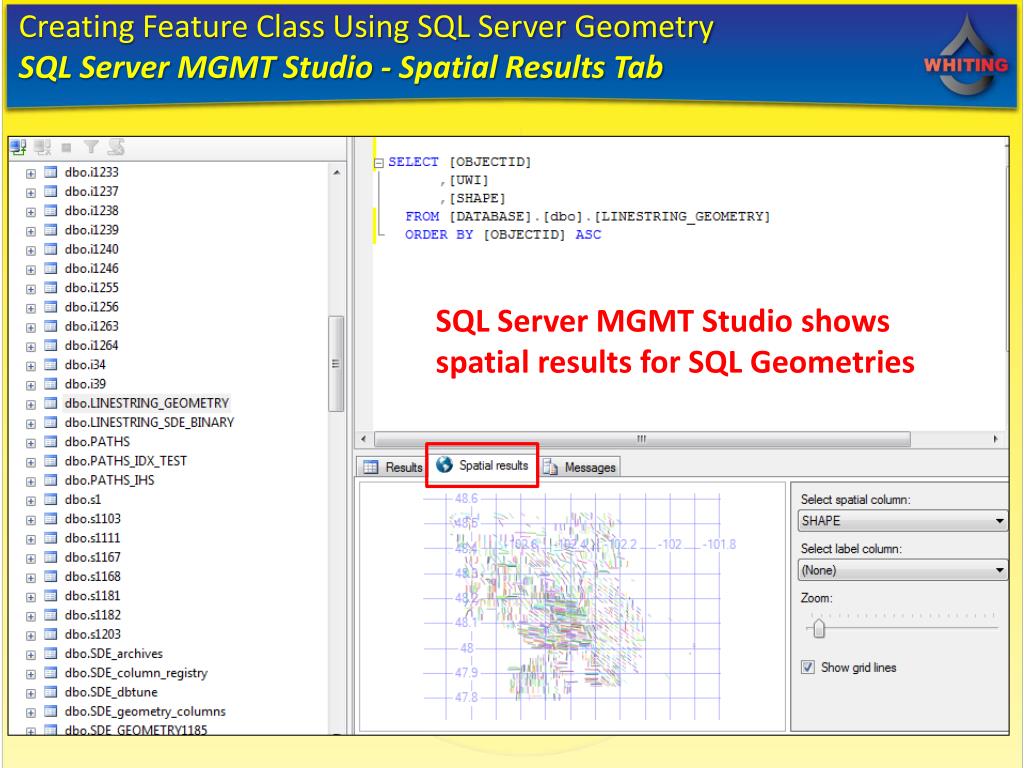The width and height of the screenshot is (1024, 768).
Task: Click the ASC keyword in the query
Action: click(588, 235)
